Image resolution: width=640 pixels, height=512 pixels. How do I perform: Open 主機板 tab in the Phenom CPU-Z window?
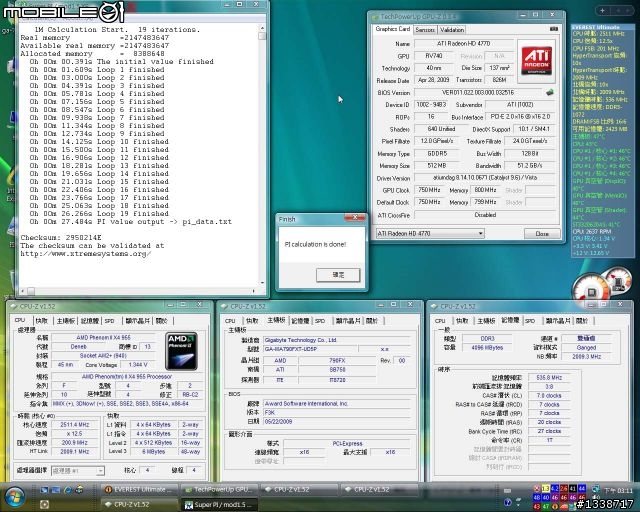coord(65,321)
